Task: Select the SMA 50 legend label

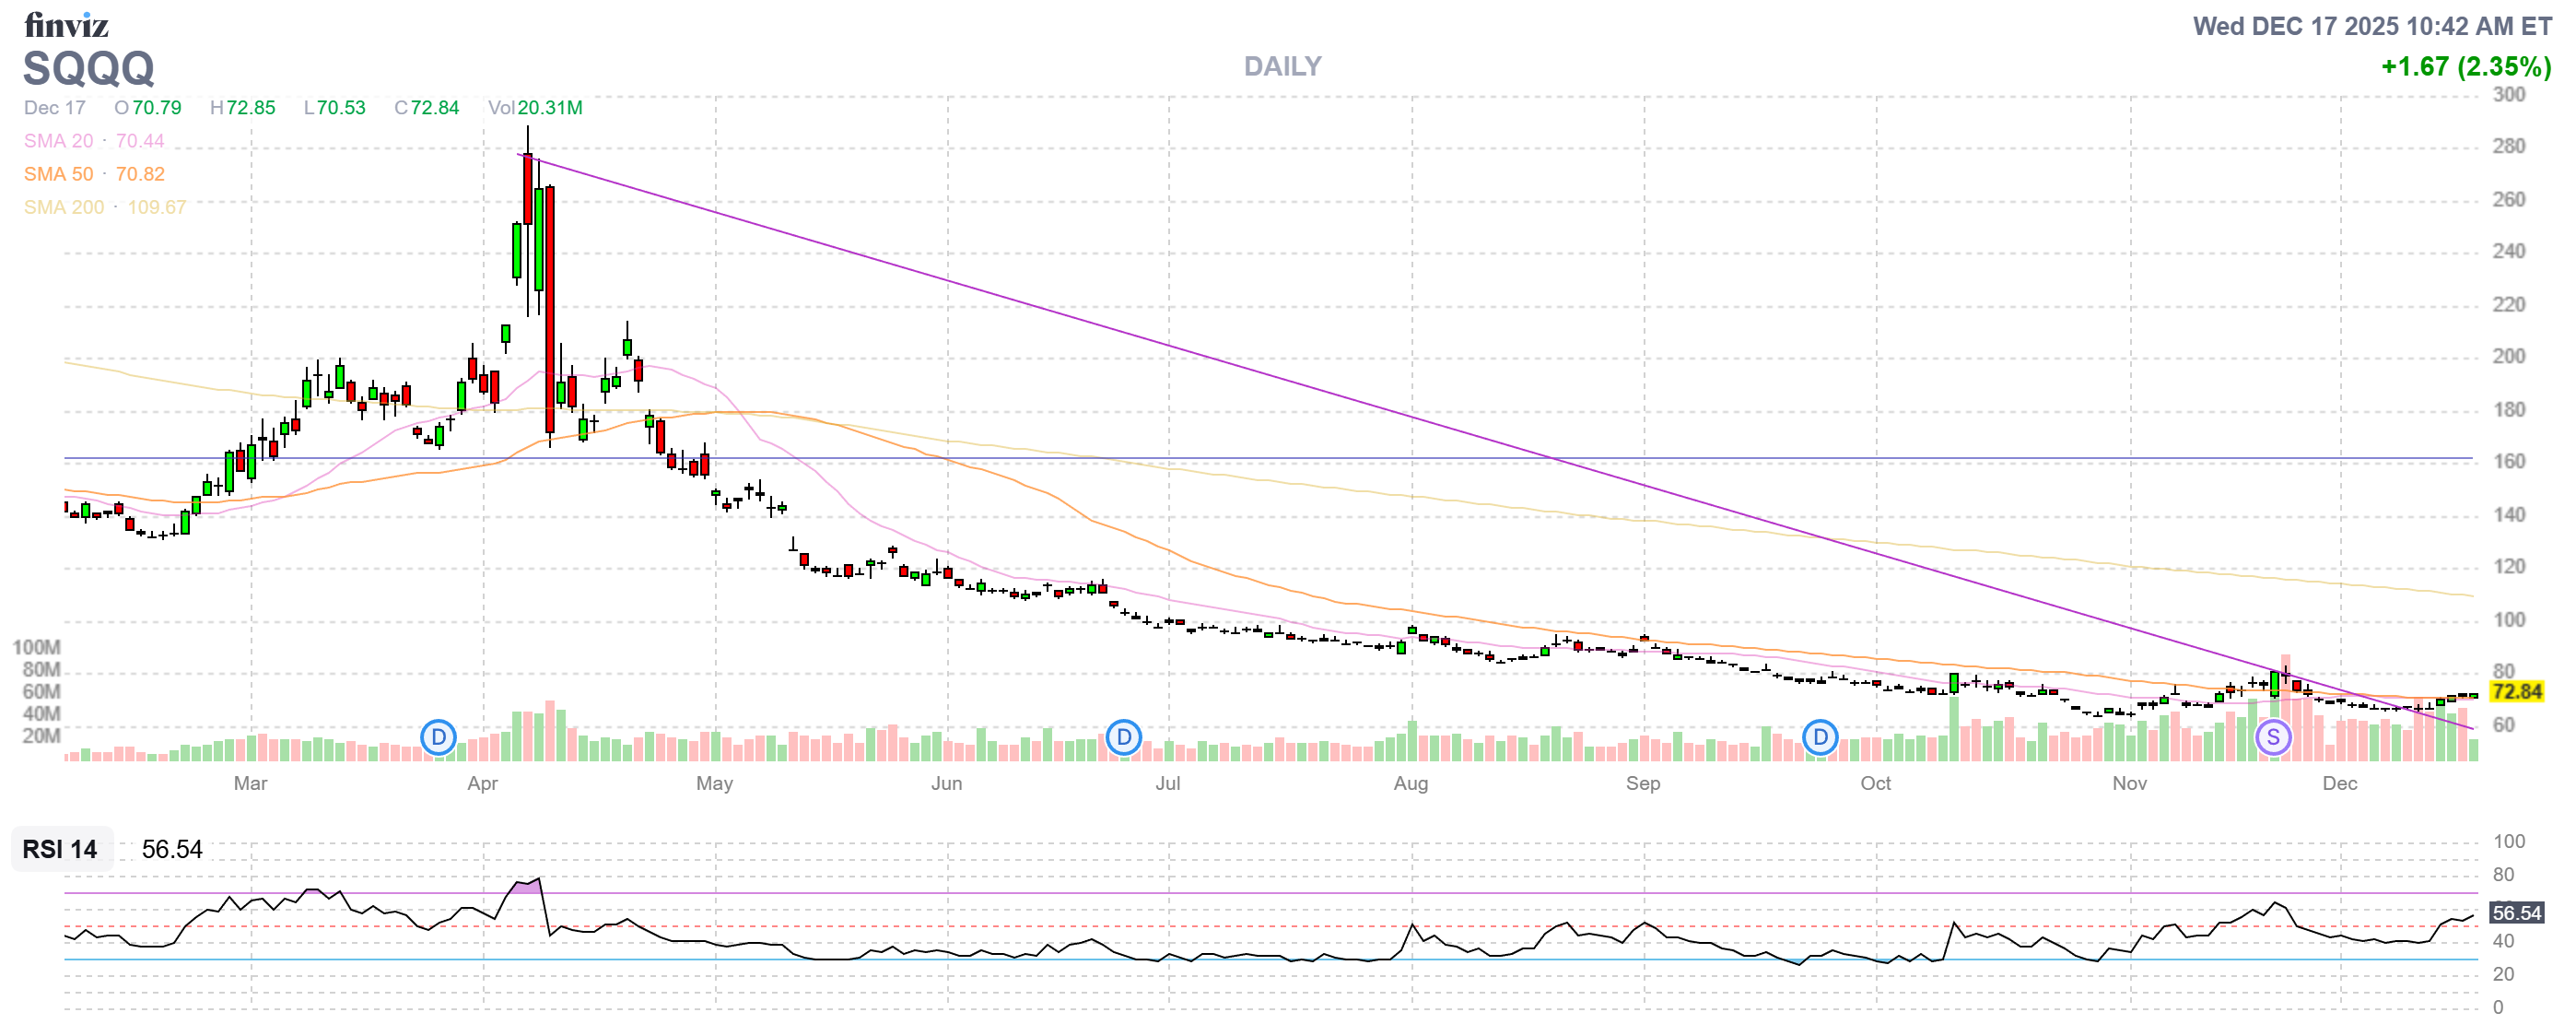Action: click(58, 174)
